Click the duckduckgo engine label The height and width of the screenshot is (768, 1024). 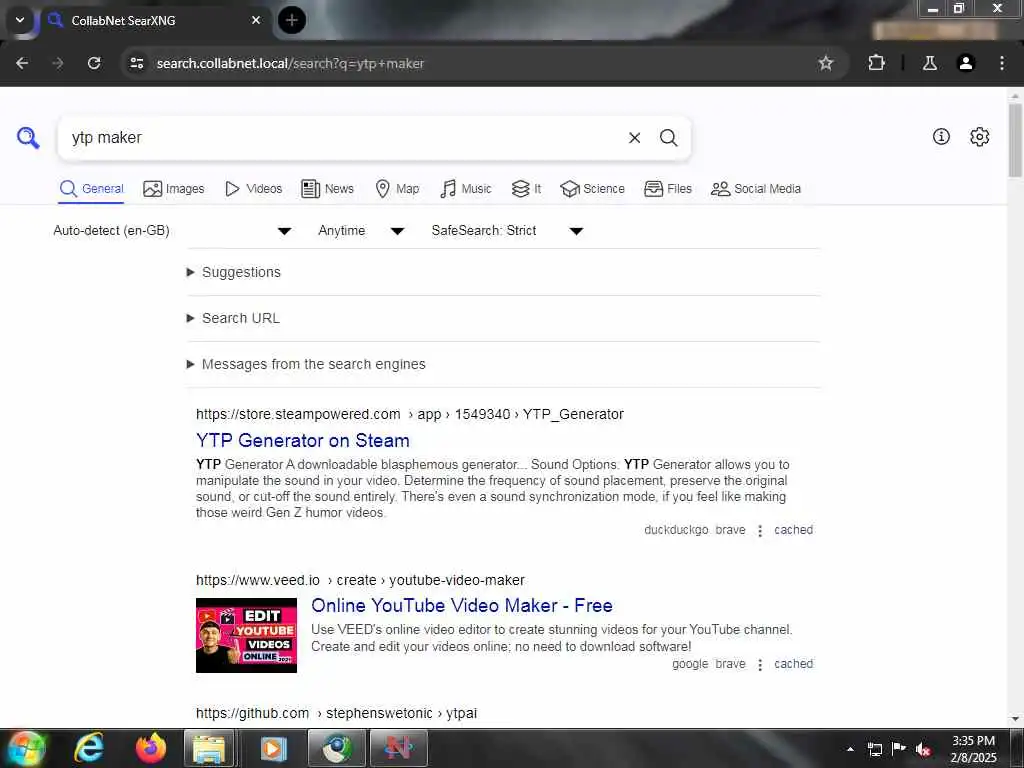676,530
